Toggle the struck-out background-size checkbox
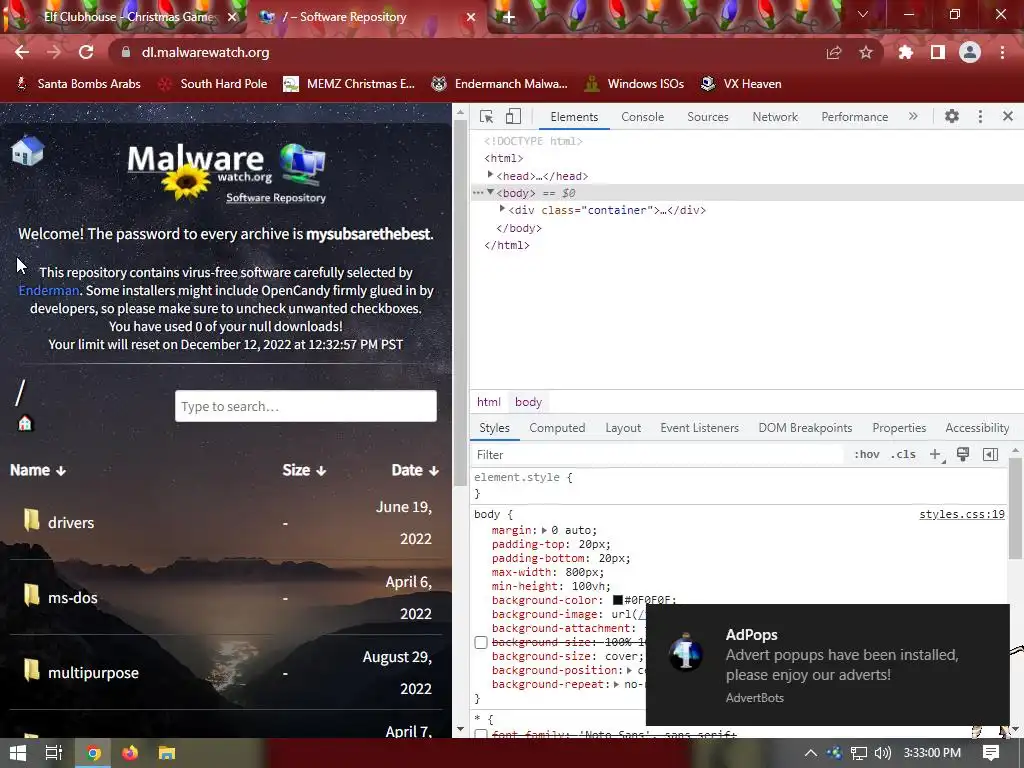The image size is (1024, 768). click(x=481, y=643)
